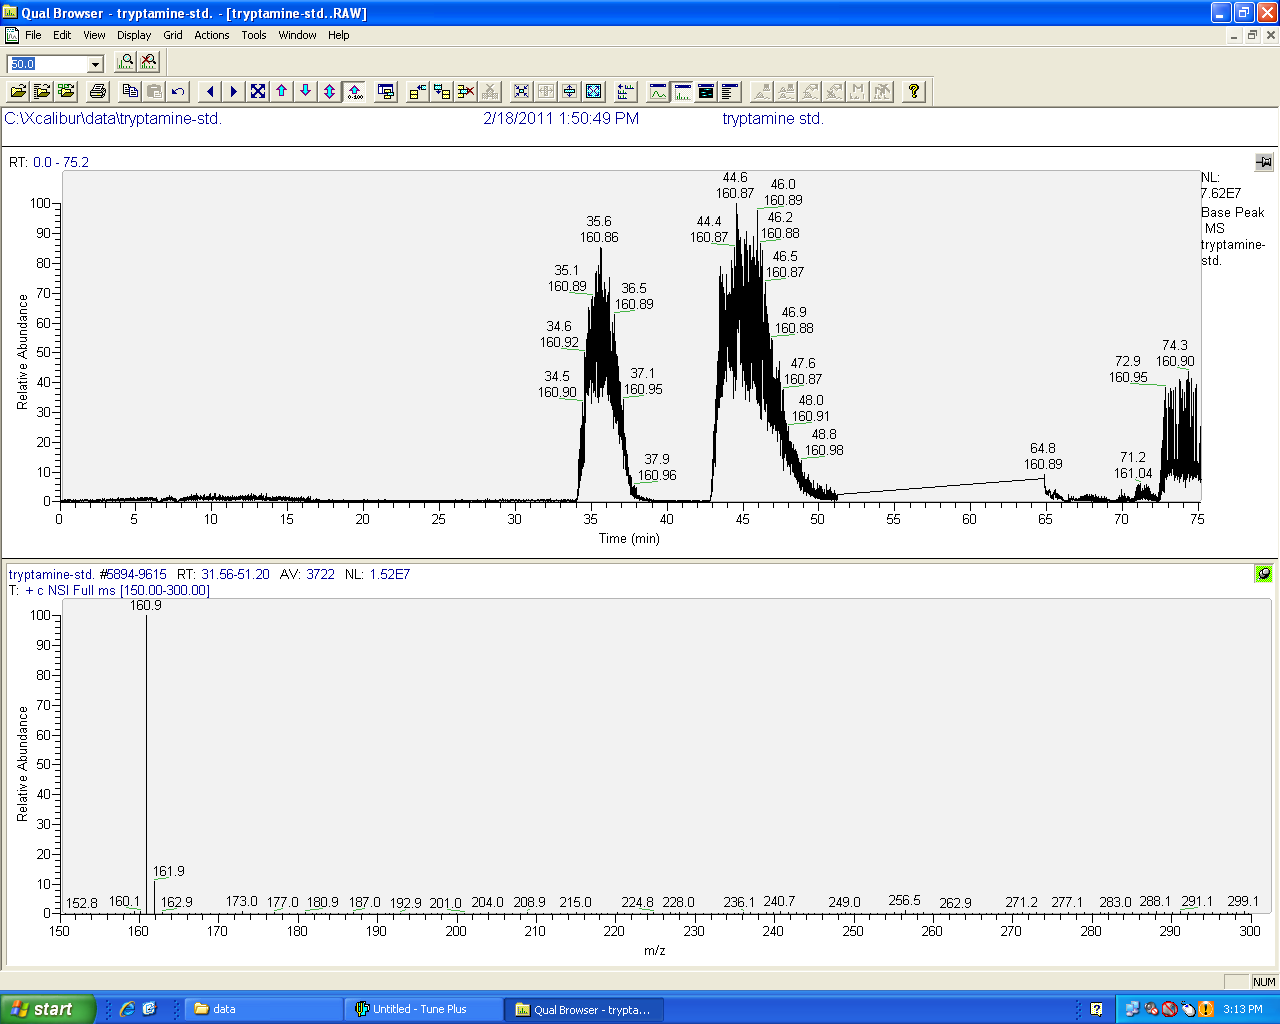Switch to Untitled - Tune Plus taskbar button
This screenshot has width=1280, height=1024.
tap(420, 1009)
